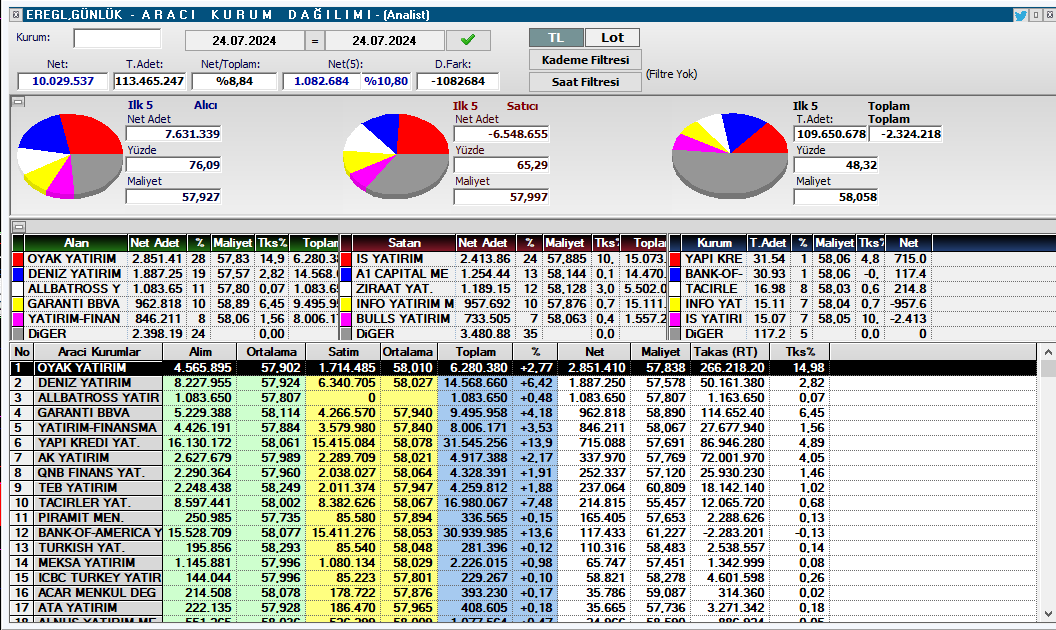Open the Kademe Filtresi filter
Screen dimensions: 1056x630
click(585, 60)
